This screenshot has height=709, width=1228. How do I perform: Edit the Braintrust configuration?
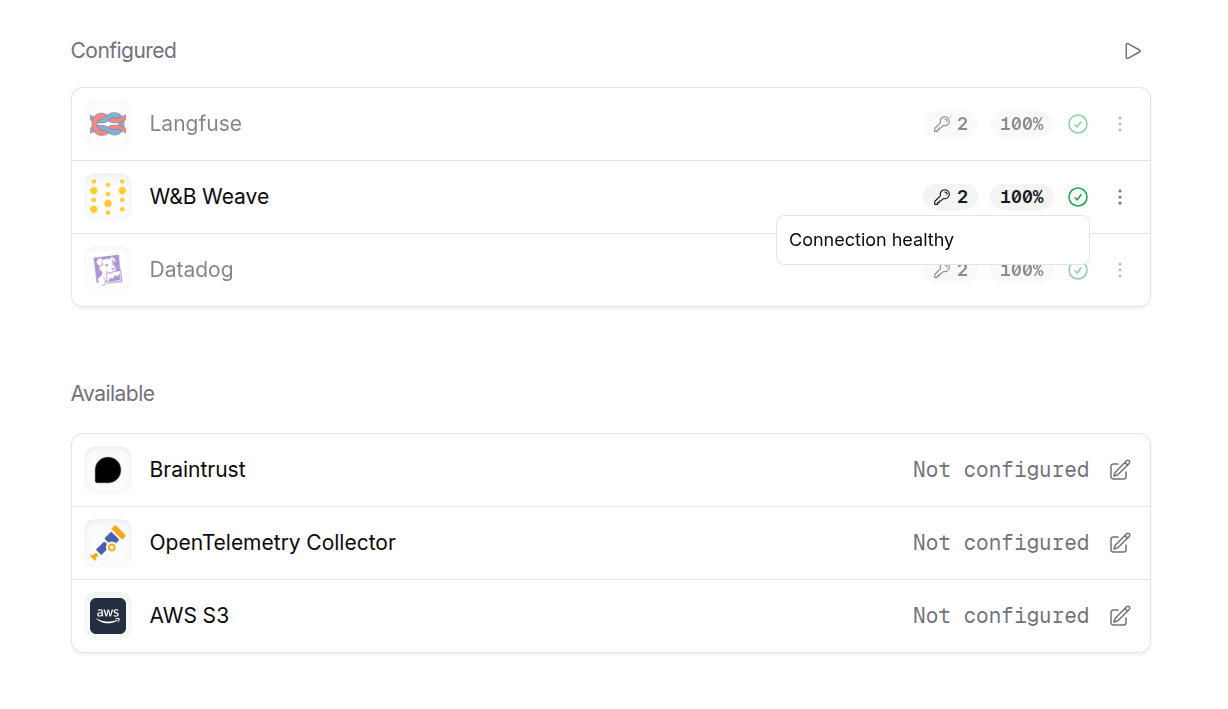1120,470
